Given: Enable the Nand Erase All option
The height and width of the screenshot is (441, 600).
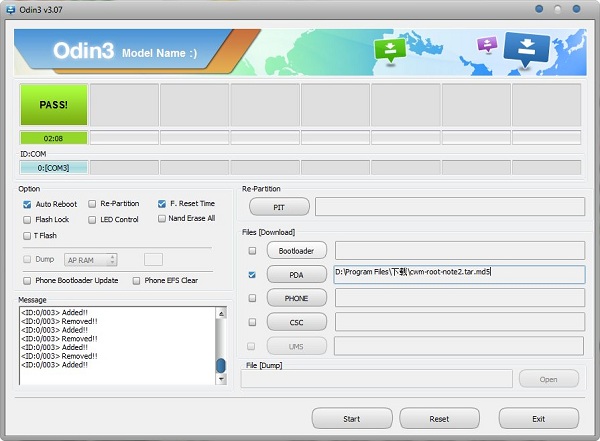Looking at the screenshot, I should tap(162, 219).
